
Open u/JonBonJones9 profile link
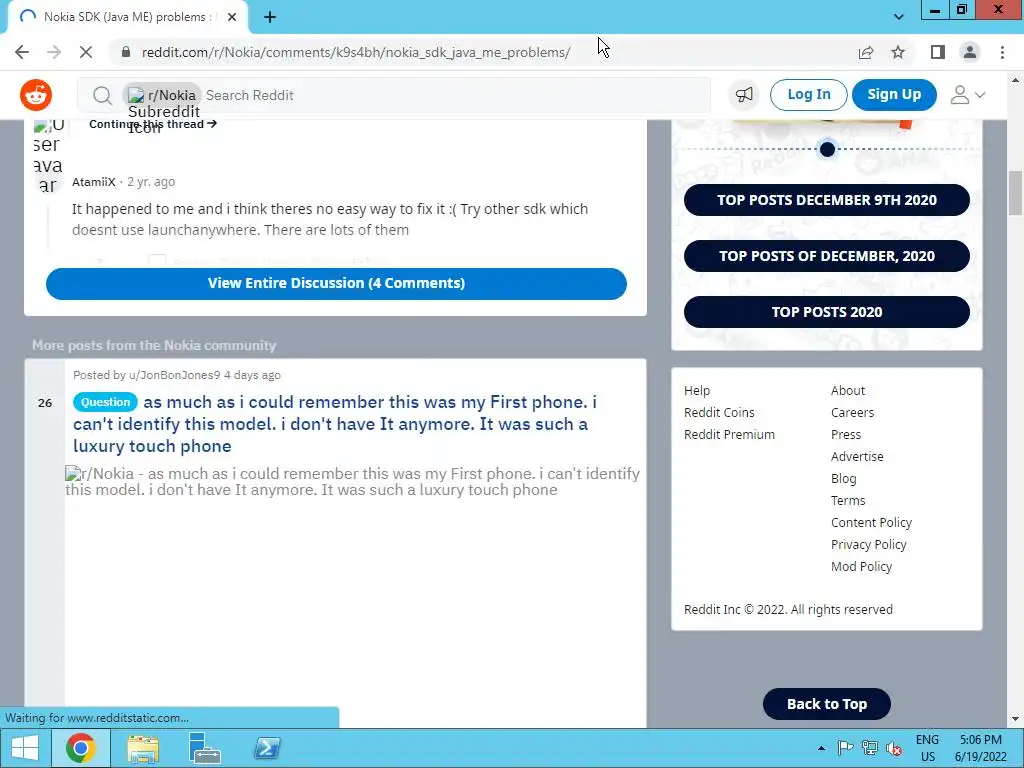pos(174,375)
